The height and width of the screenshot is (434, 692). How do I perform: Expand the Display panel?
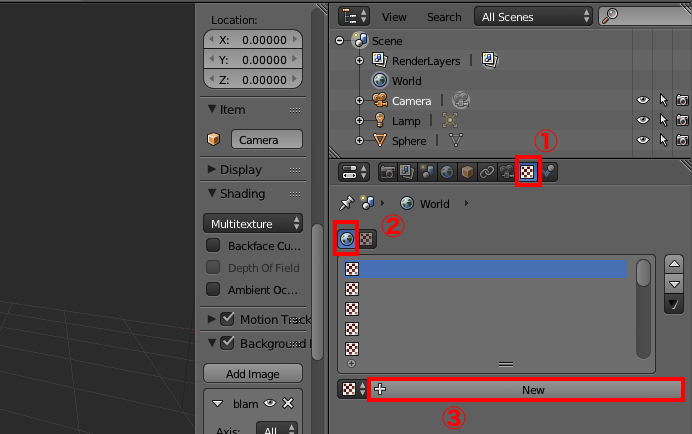[212, 169]
